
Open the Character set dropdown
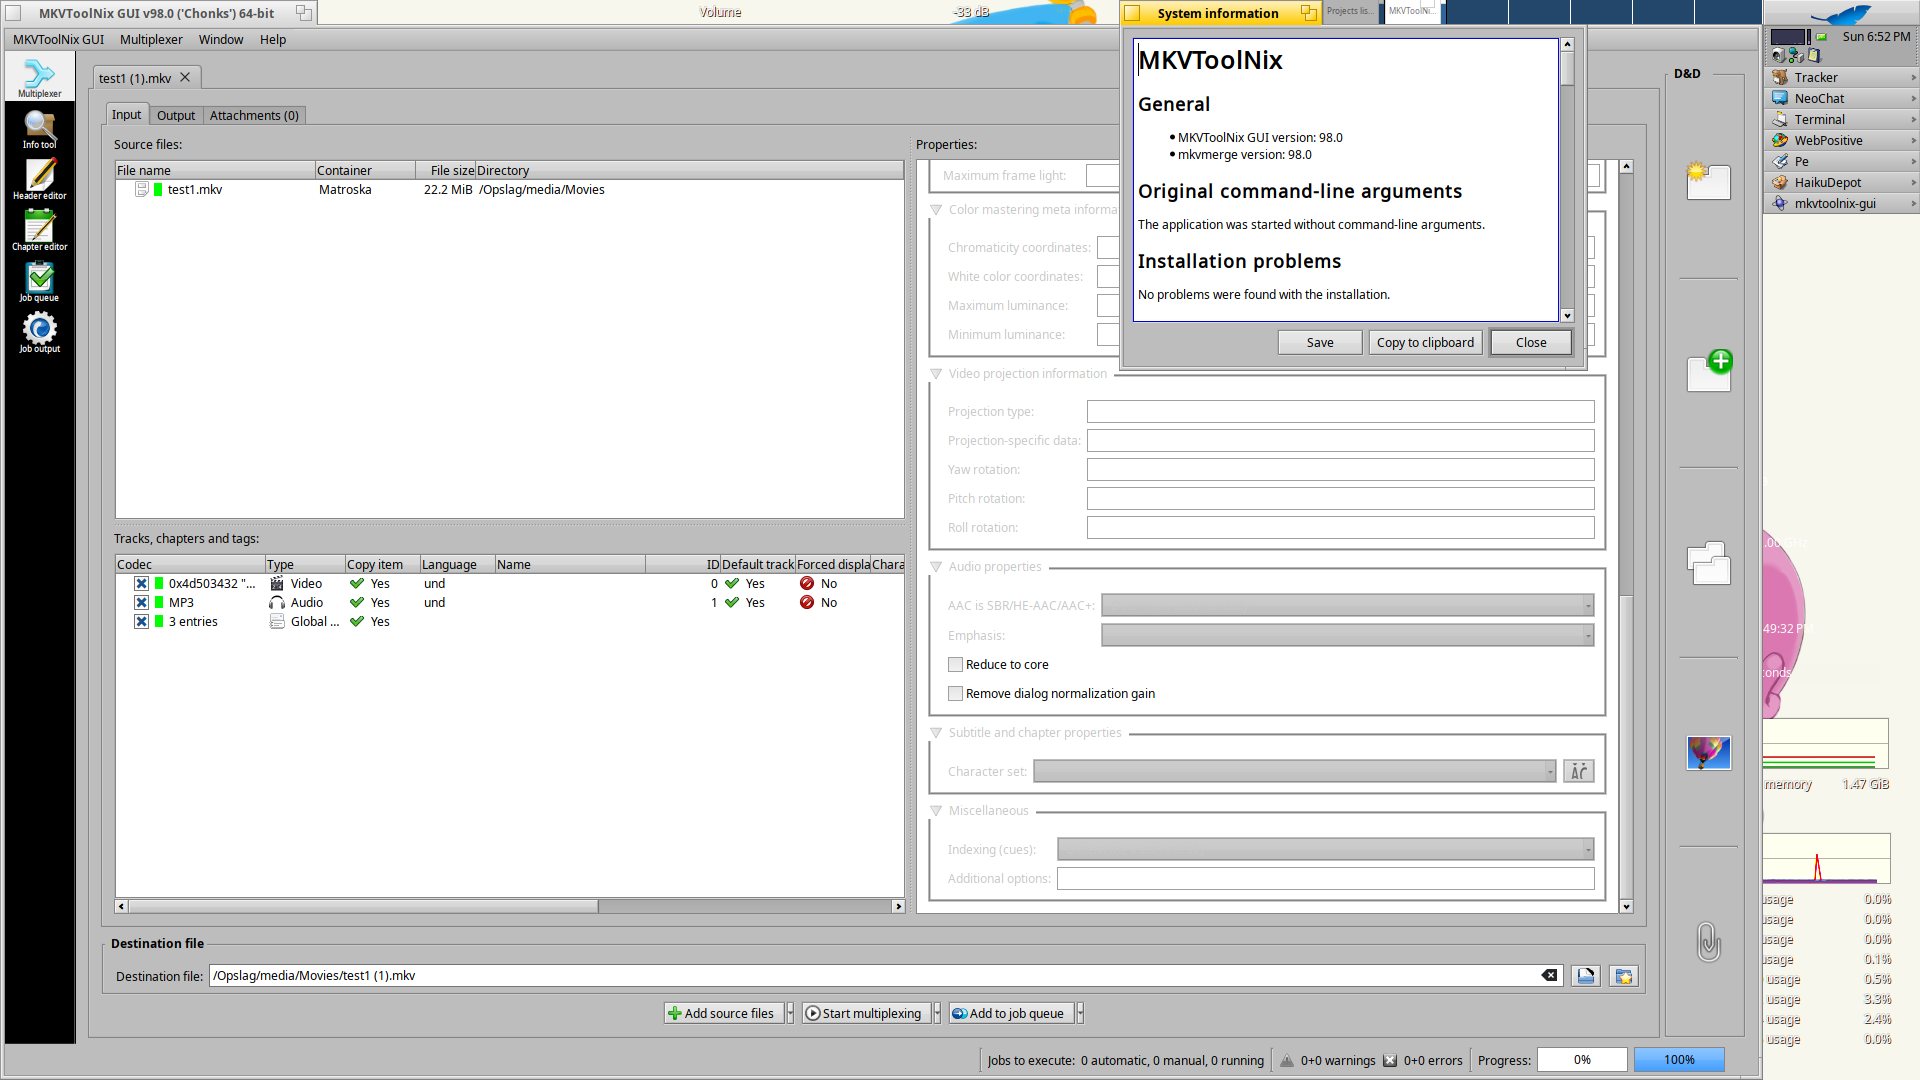click(1294, 771)
